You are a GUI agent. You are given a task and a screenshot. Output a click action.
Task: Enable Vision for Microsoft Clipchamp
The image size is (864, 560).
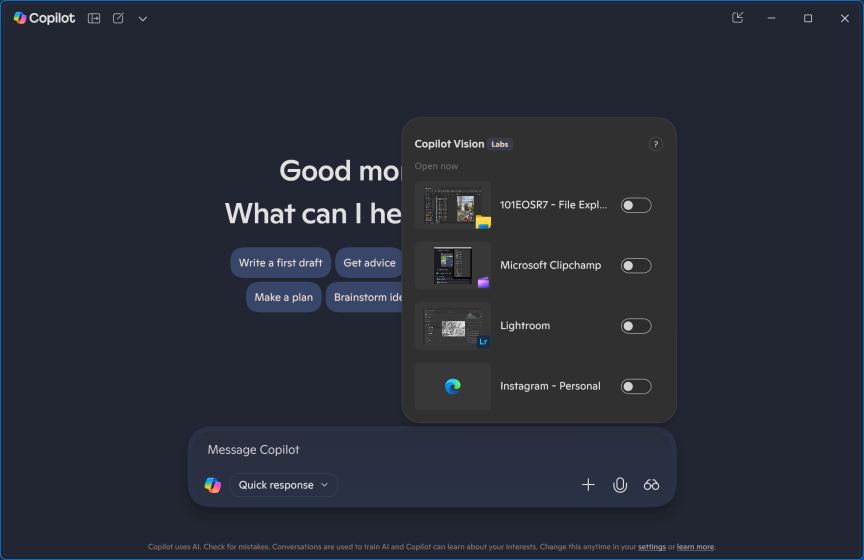(636, 266)
